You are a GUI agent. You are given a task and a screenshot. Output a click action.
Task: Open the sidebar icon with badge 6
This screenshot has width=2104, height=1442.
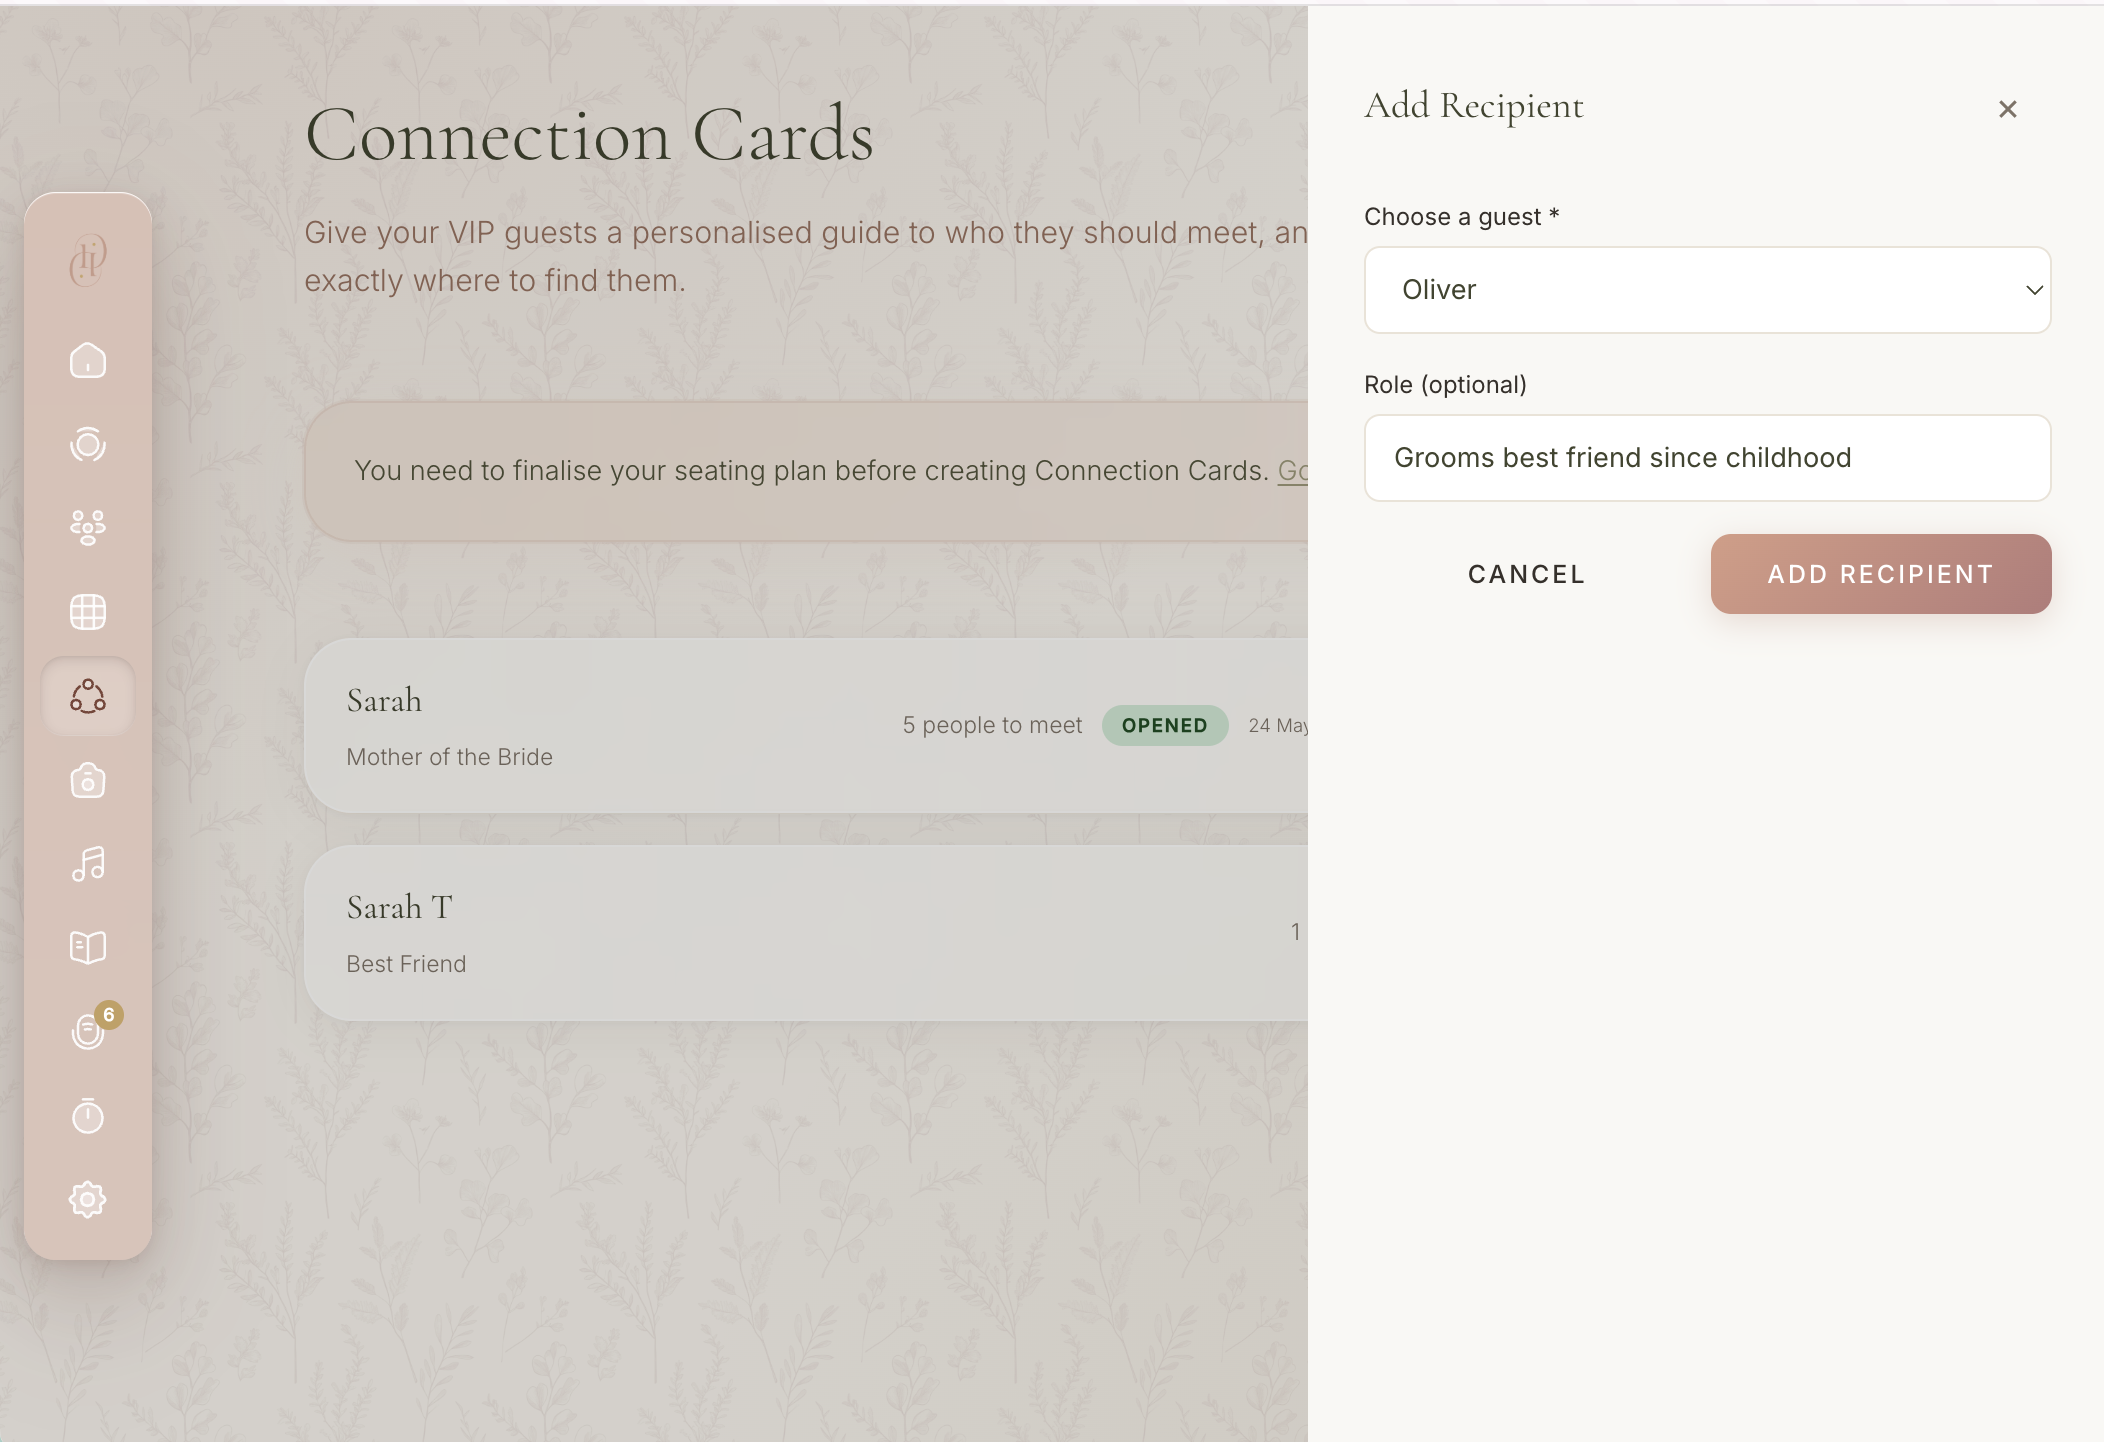coord(88,1030)
